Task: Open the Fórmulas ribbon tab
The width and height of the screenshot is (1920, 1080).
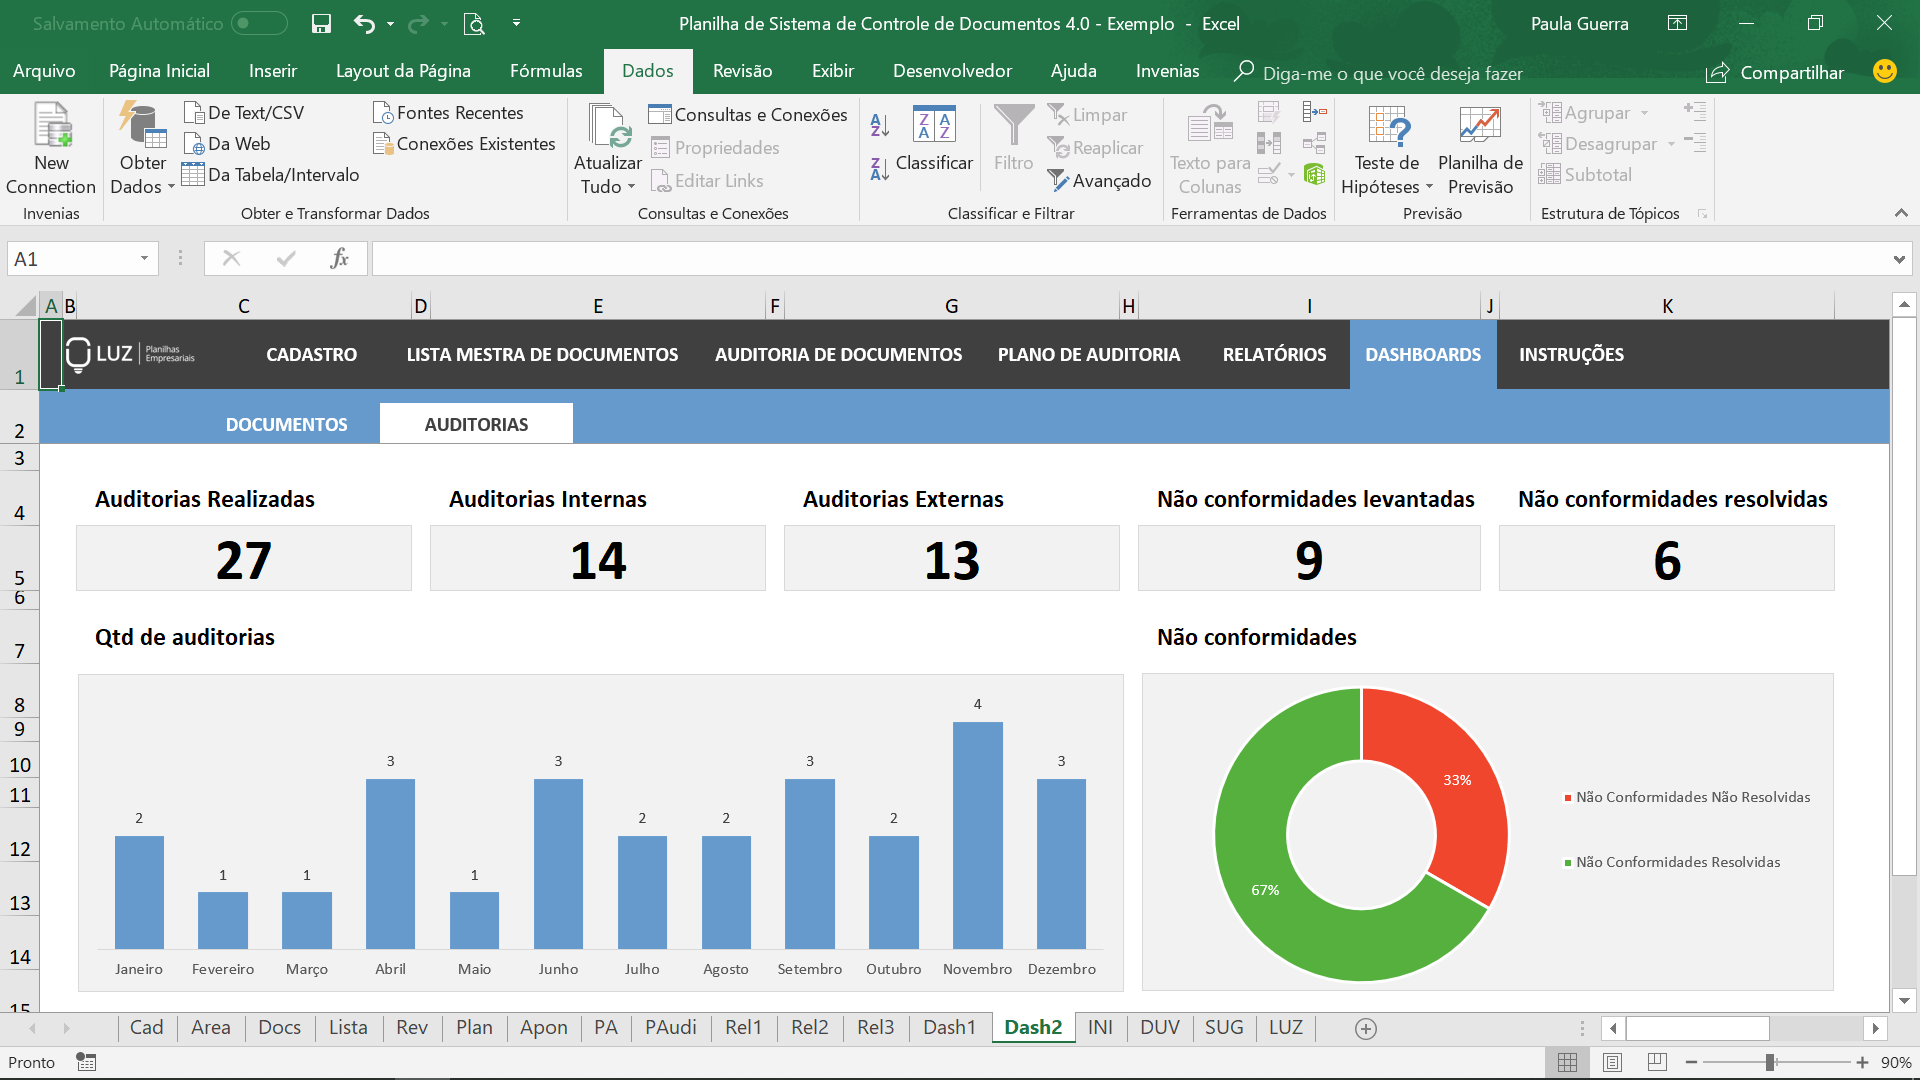Action: (546, 71)
